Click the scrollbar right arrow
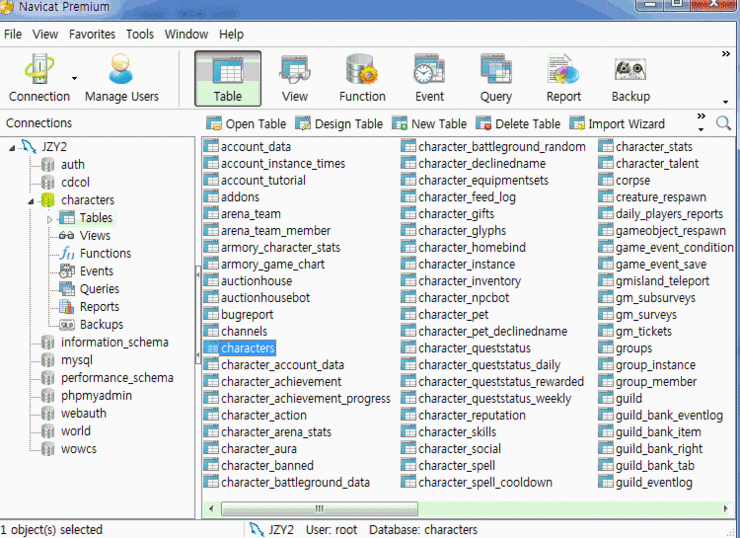The height and width of the screenshot is (538, 740). (725, 509)
